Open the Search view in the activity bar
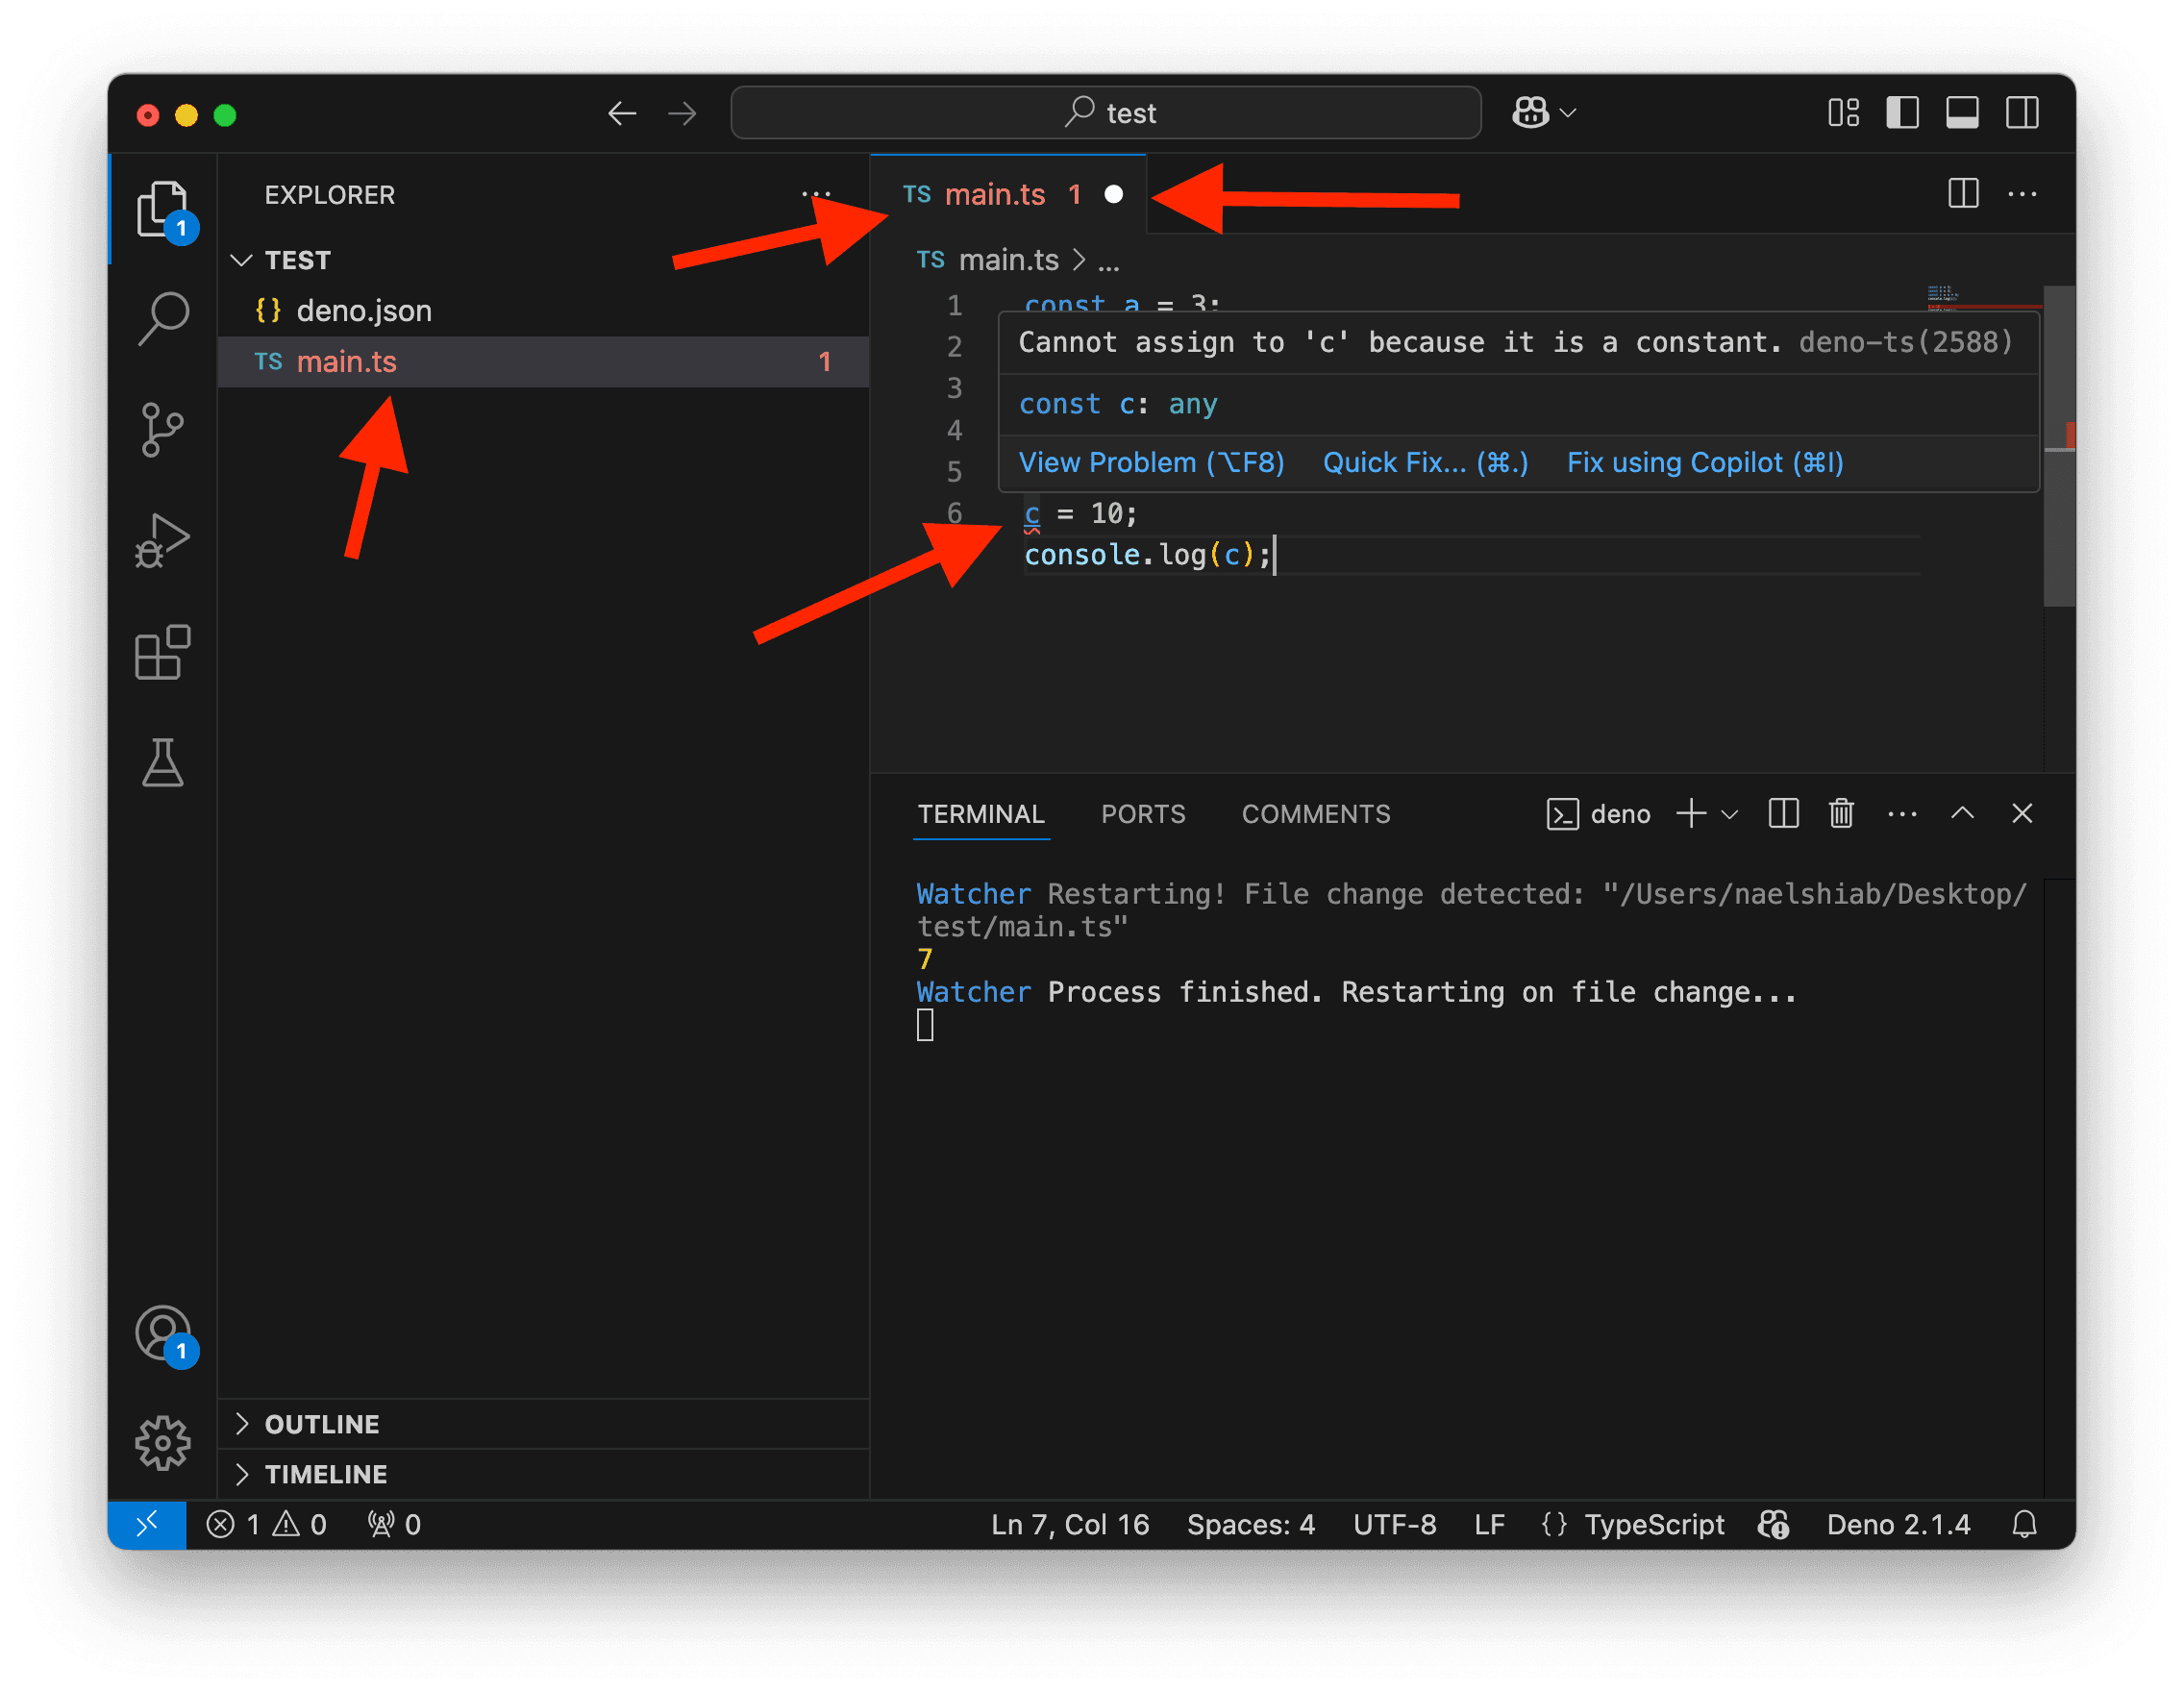This screenshot has width=2184, height=1692. [163, 316]
